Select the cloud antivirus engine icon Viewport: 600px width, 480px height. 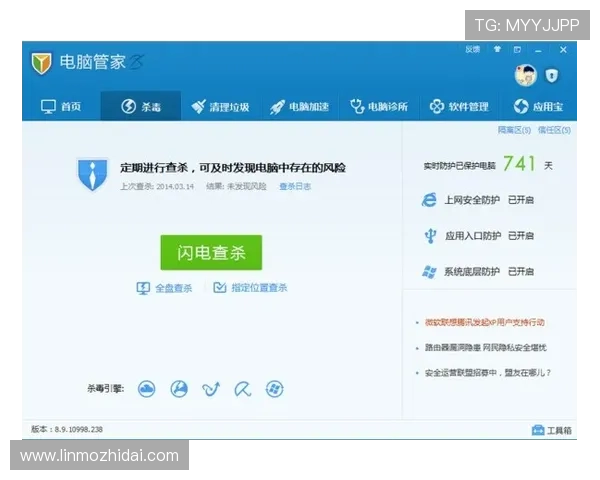pyautogui.click(x=147, y=389)
